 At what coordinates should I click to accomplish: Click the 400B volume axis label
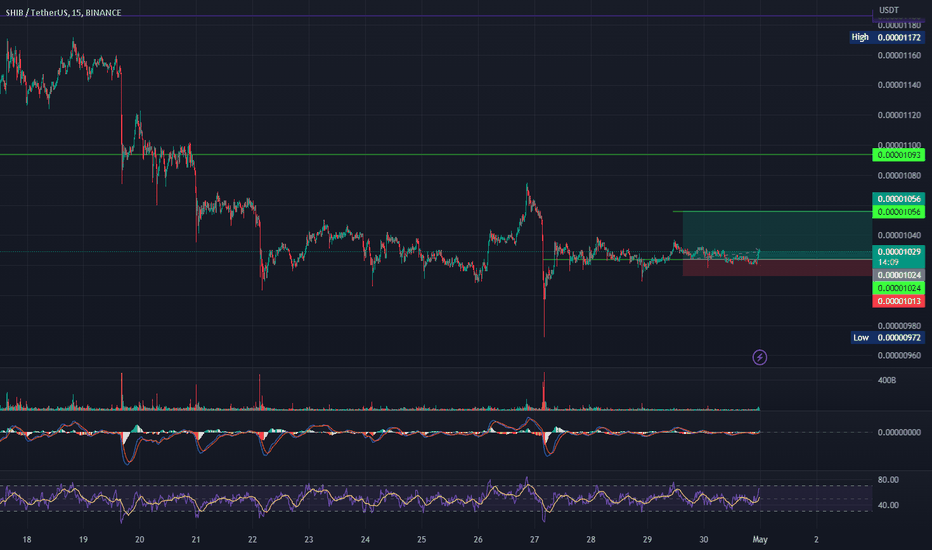886,381
